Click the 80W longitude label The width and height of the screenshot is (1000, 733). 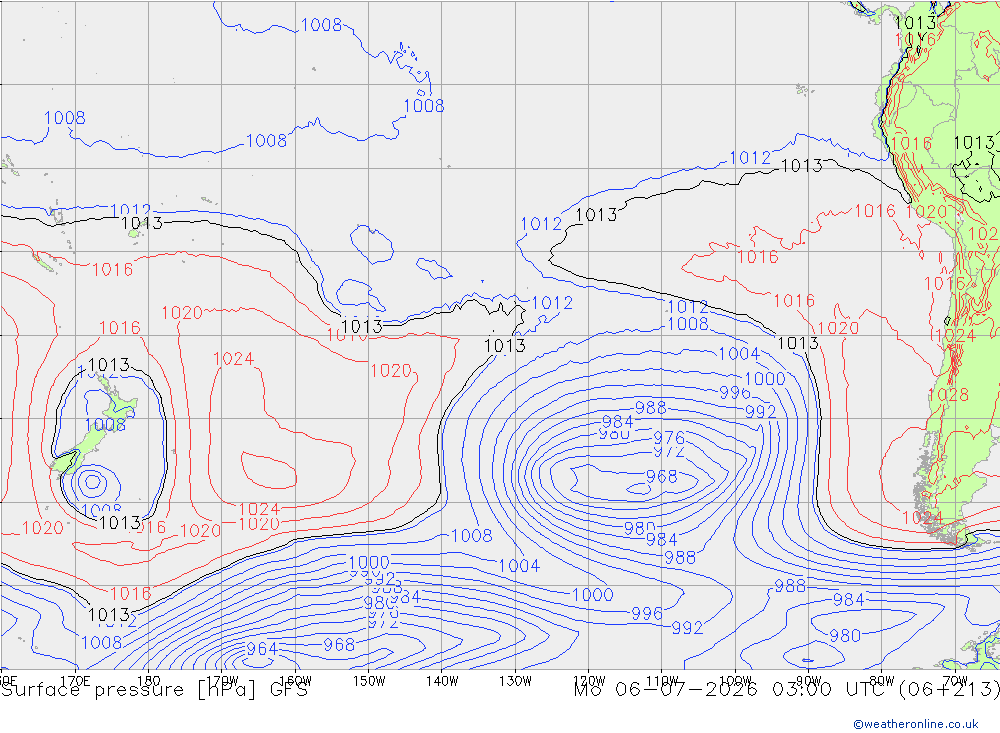click(882, 681)
